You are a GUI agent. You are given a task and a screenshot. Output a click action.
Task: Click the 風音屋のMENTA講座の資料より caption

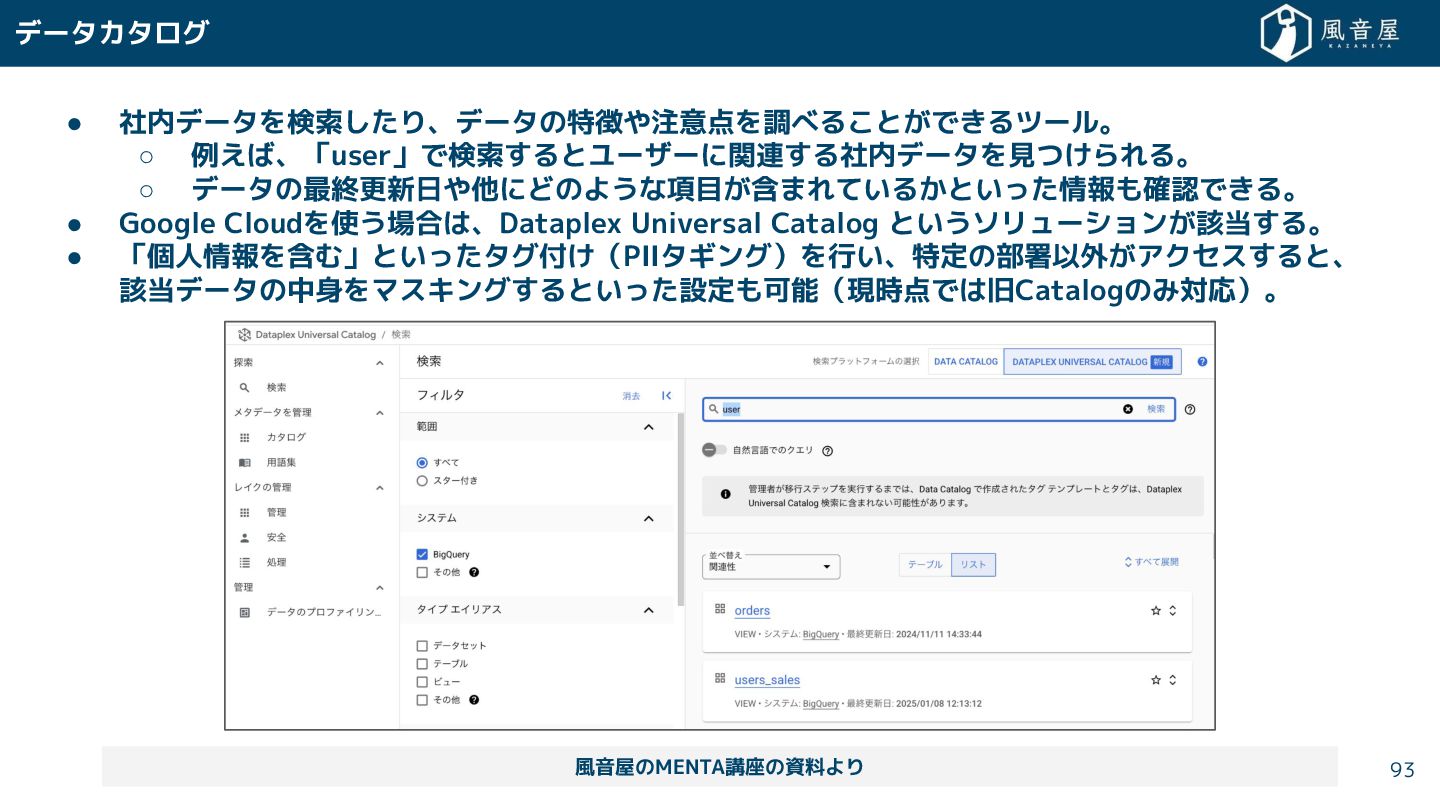click(719, 767)
